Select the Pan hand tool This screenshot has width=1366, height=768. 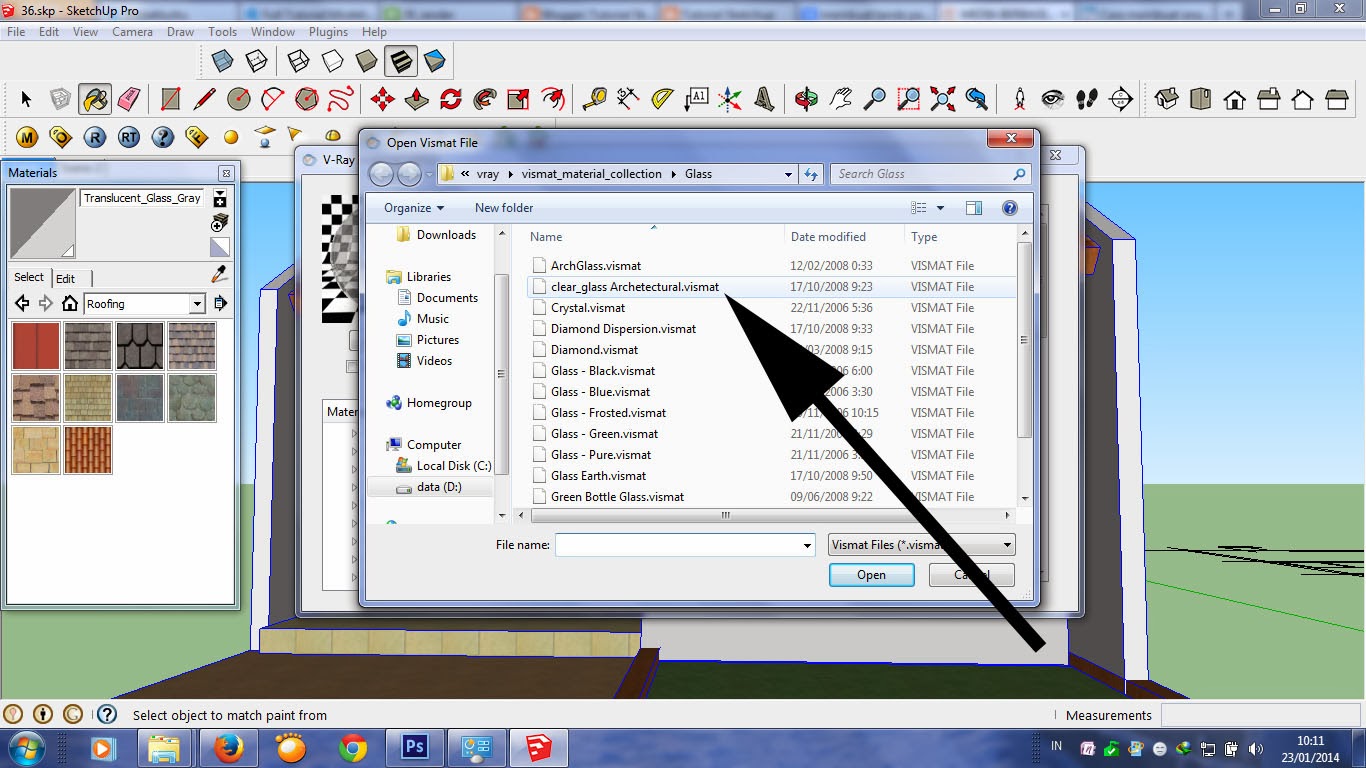841,99
